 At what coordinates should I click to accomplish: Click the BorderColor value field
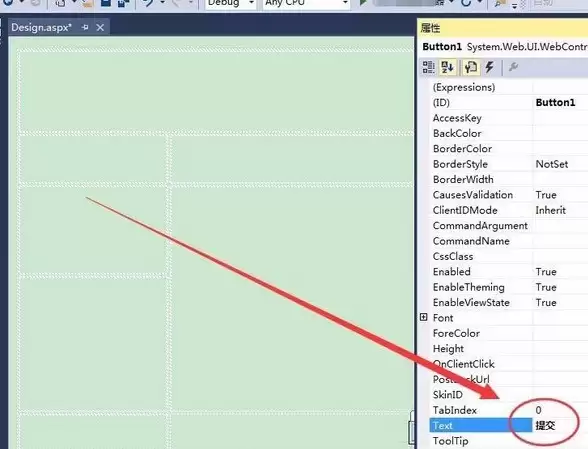pos(560,149)
